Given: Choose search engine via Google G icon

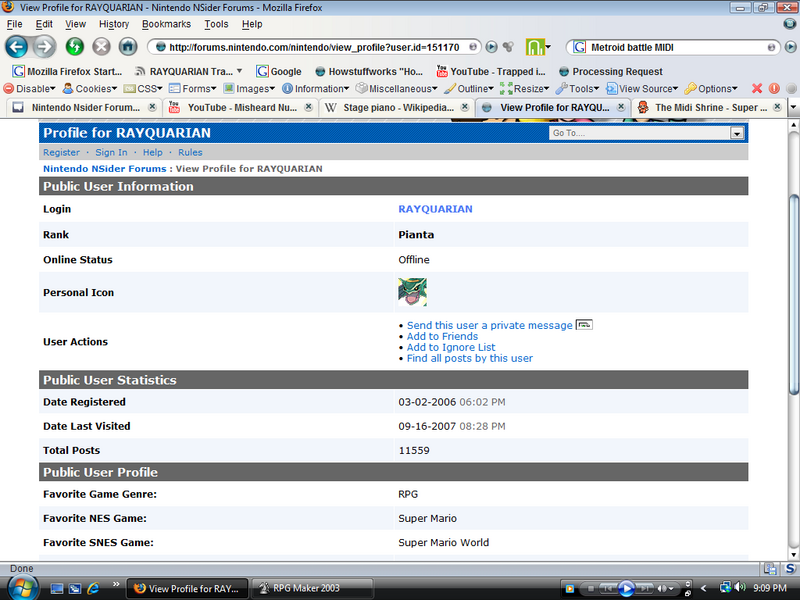Looking at the screenshot, I should coord(580,47).
